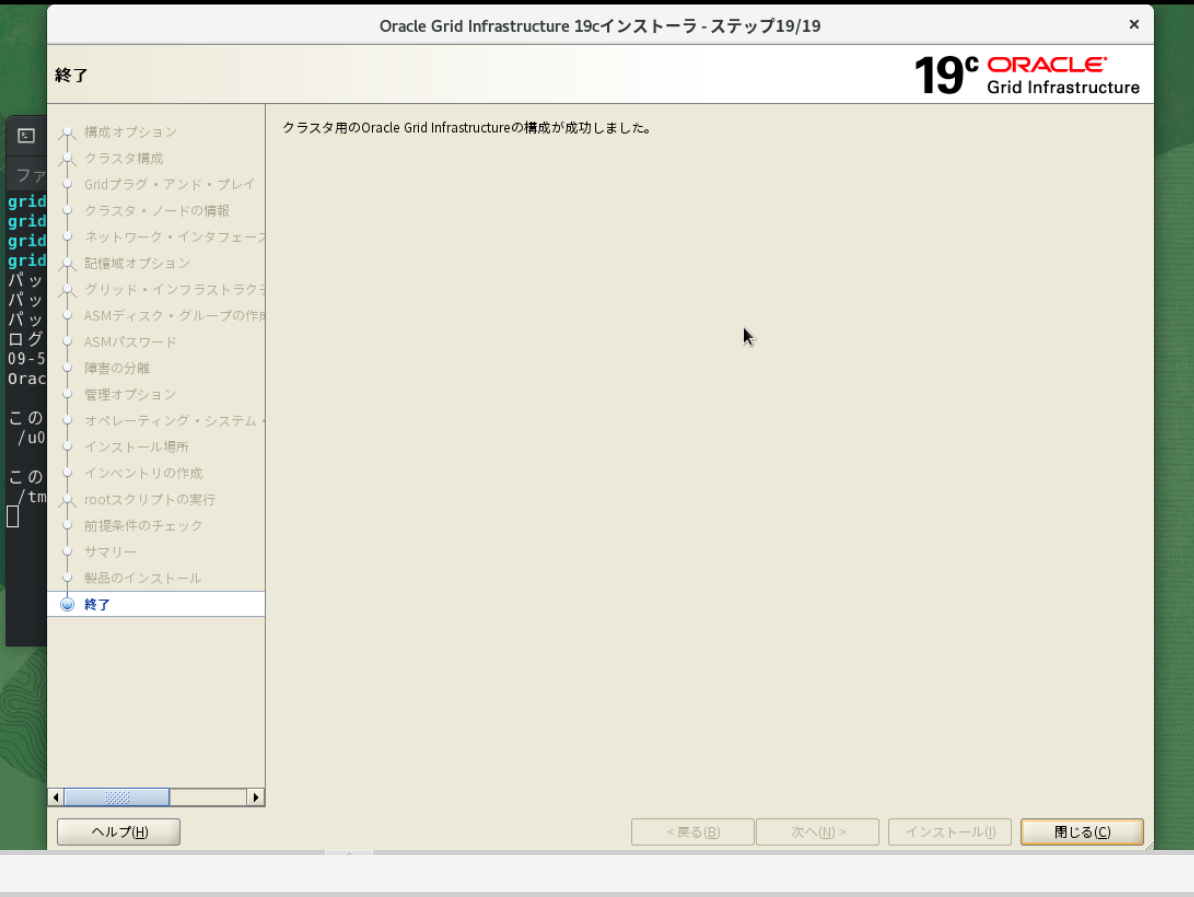Click the Oracle 19c Grid Infrastructure logo

[1026, 75]
